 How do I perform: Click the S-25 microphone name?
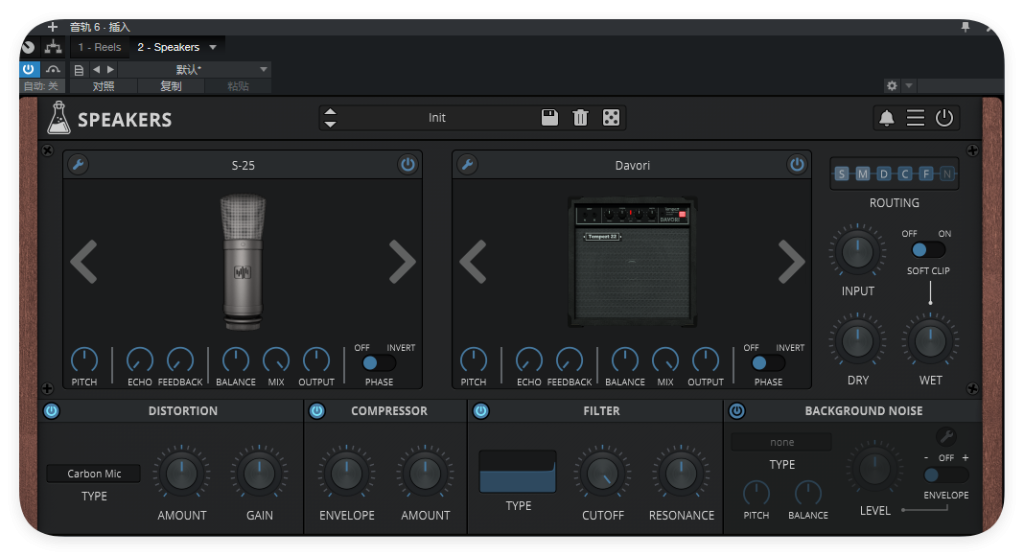point(243,165)
